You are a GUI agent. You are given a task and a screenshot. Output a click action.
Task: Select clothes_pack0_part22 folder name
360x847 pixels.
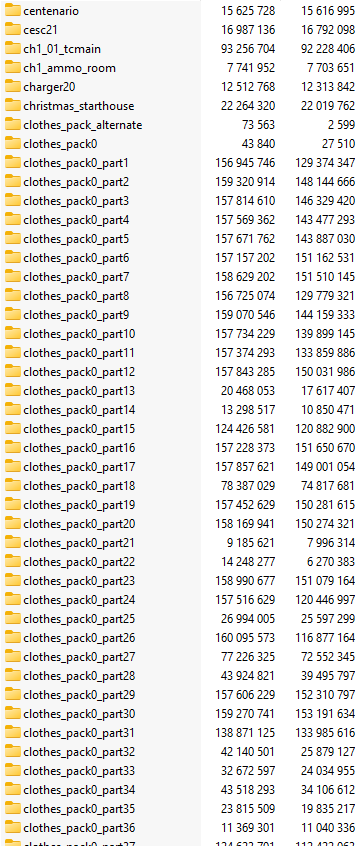click(x=79, y=561)
